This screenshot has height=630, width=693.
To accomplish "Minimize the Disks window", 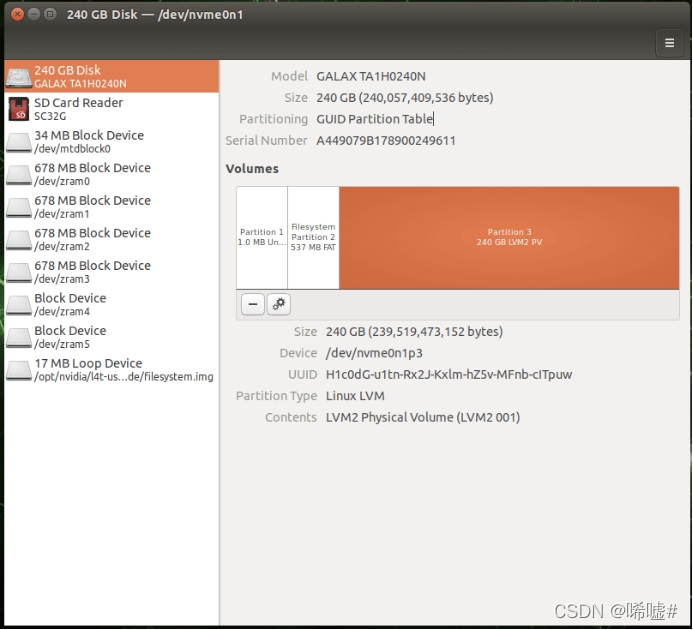I will coord(34,15).
